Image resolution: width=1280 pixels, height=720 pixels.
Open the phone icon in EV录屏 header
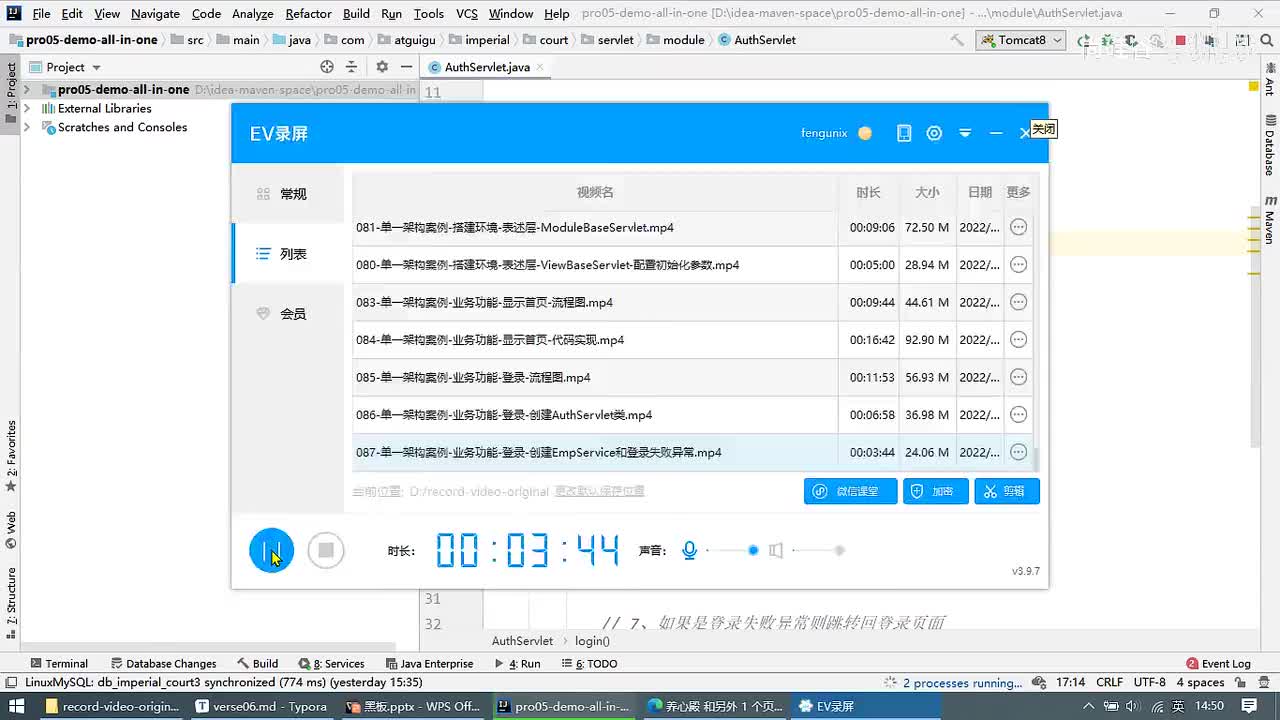[904, 133]
